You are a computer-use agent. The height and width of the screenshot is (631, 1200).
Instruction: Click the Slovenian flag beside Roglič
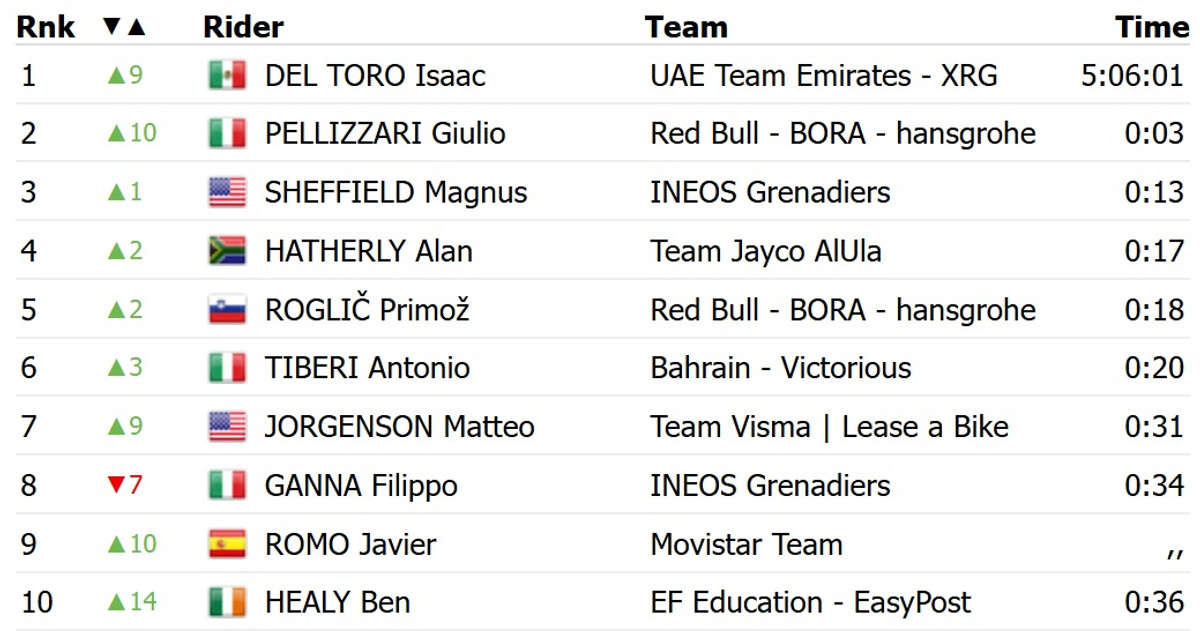227,309
